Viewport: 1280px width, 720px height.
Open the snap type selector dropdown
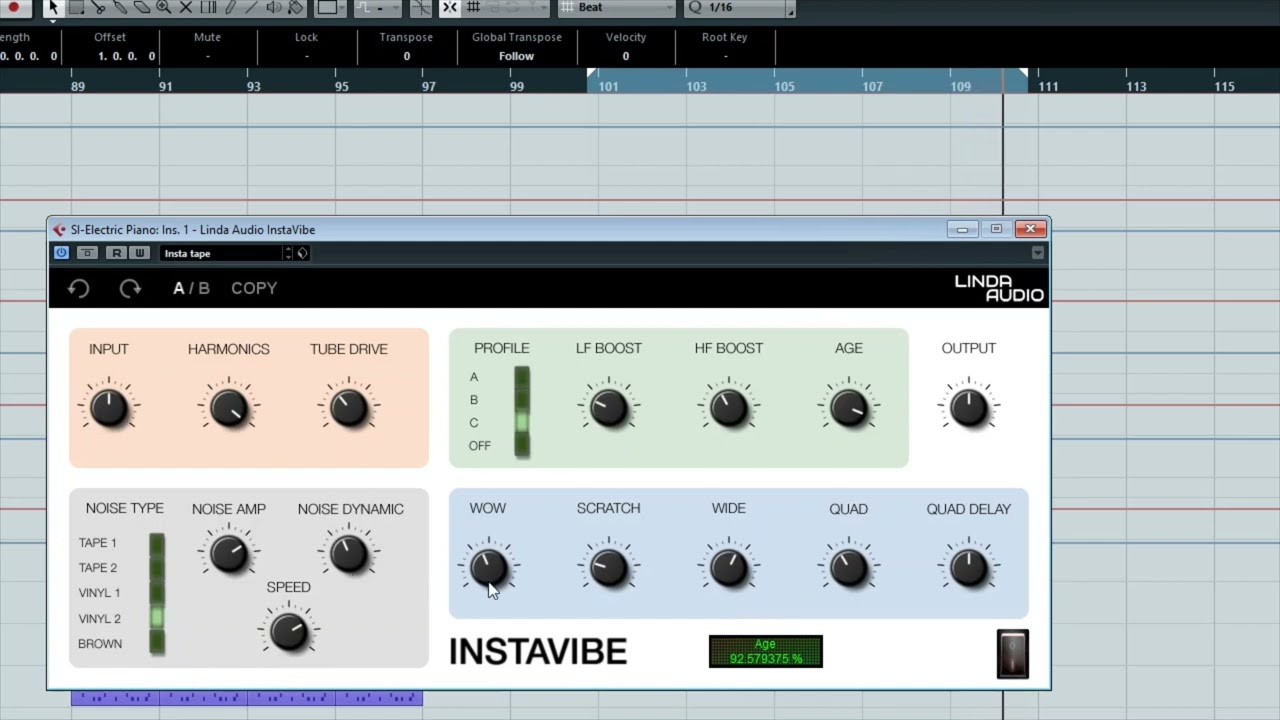[x=377, y=7]
